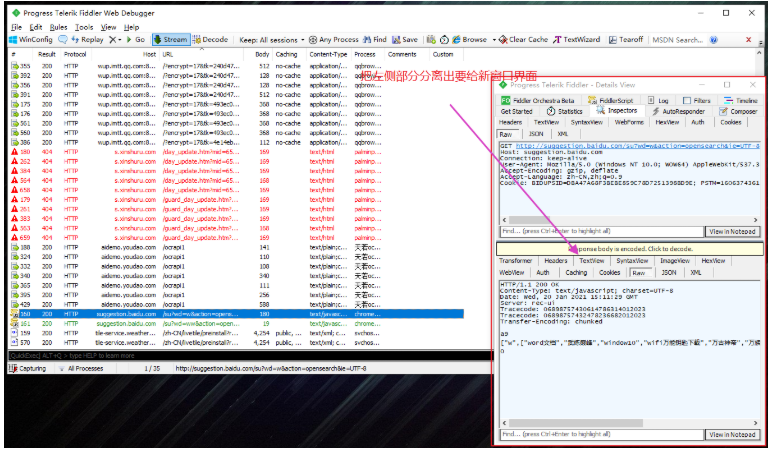Toggle Stream mode in the toolbar

pyautogui.click(x=171, y=40)
